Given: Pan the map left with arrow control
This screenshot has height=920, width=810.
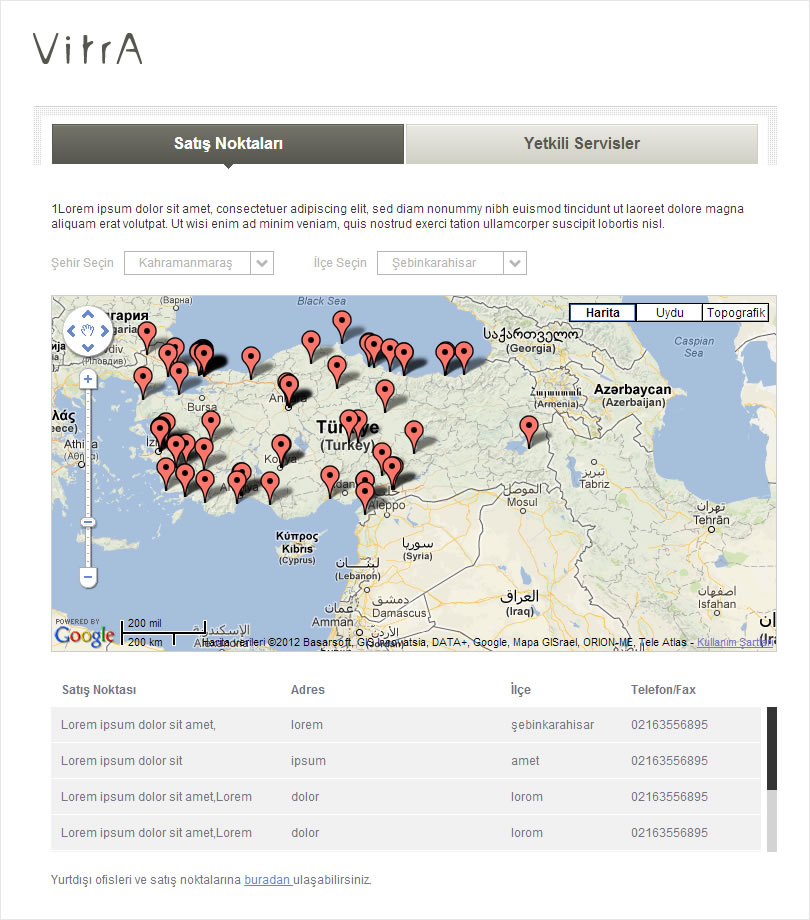Looking at the screenshot, I should pos(71,330).
